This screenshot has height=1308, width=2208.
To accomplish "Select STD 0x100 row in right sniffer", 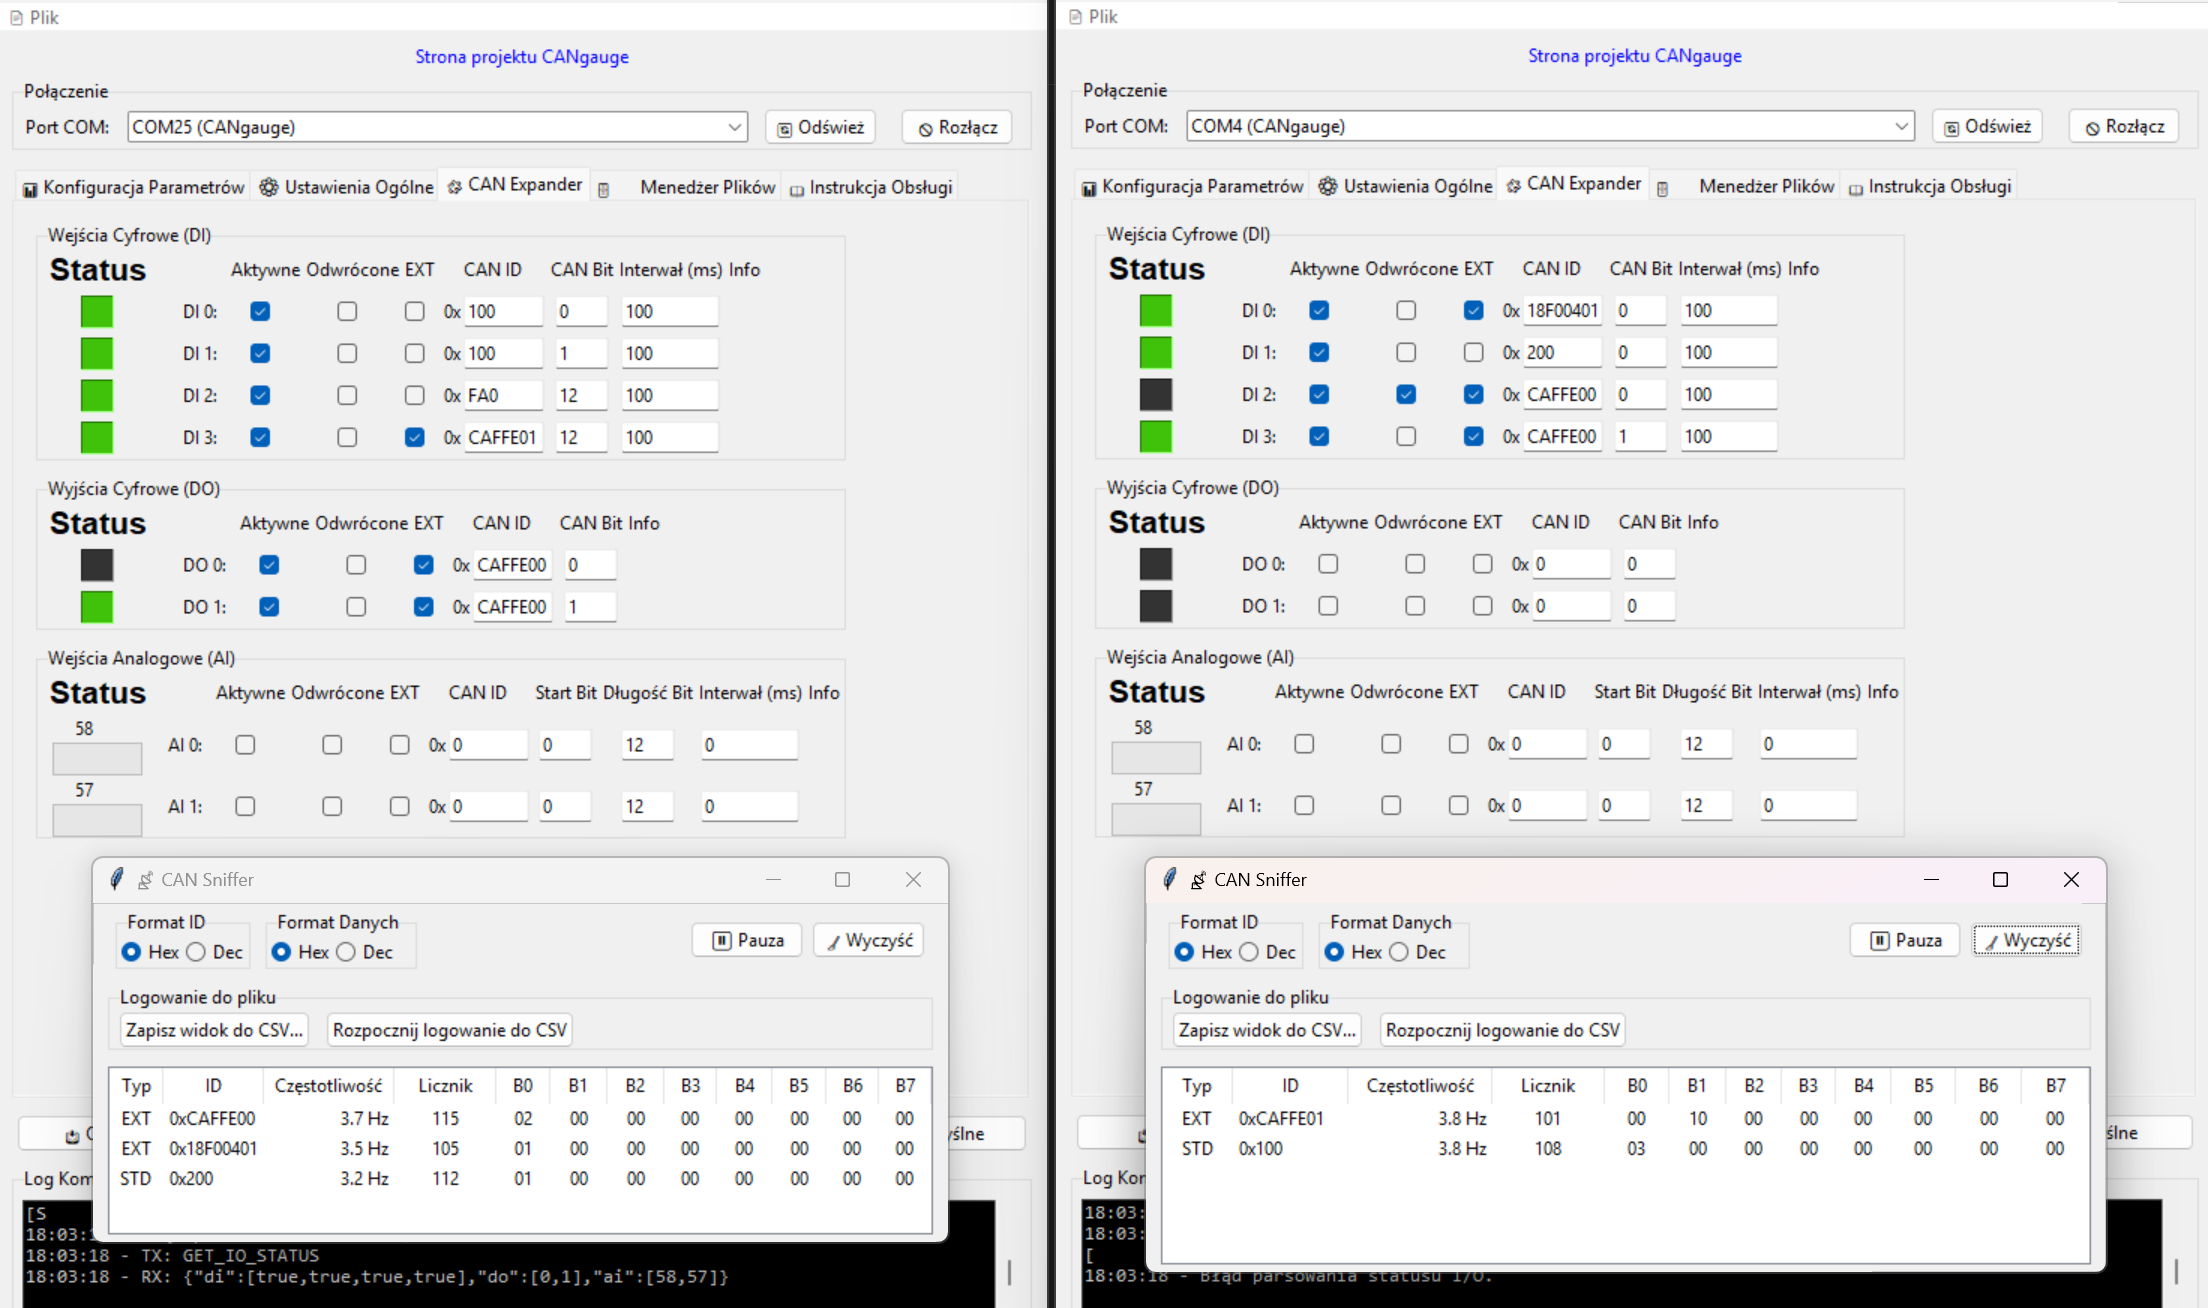I will (x=1625, y=1148).
